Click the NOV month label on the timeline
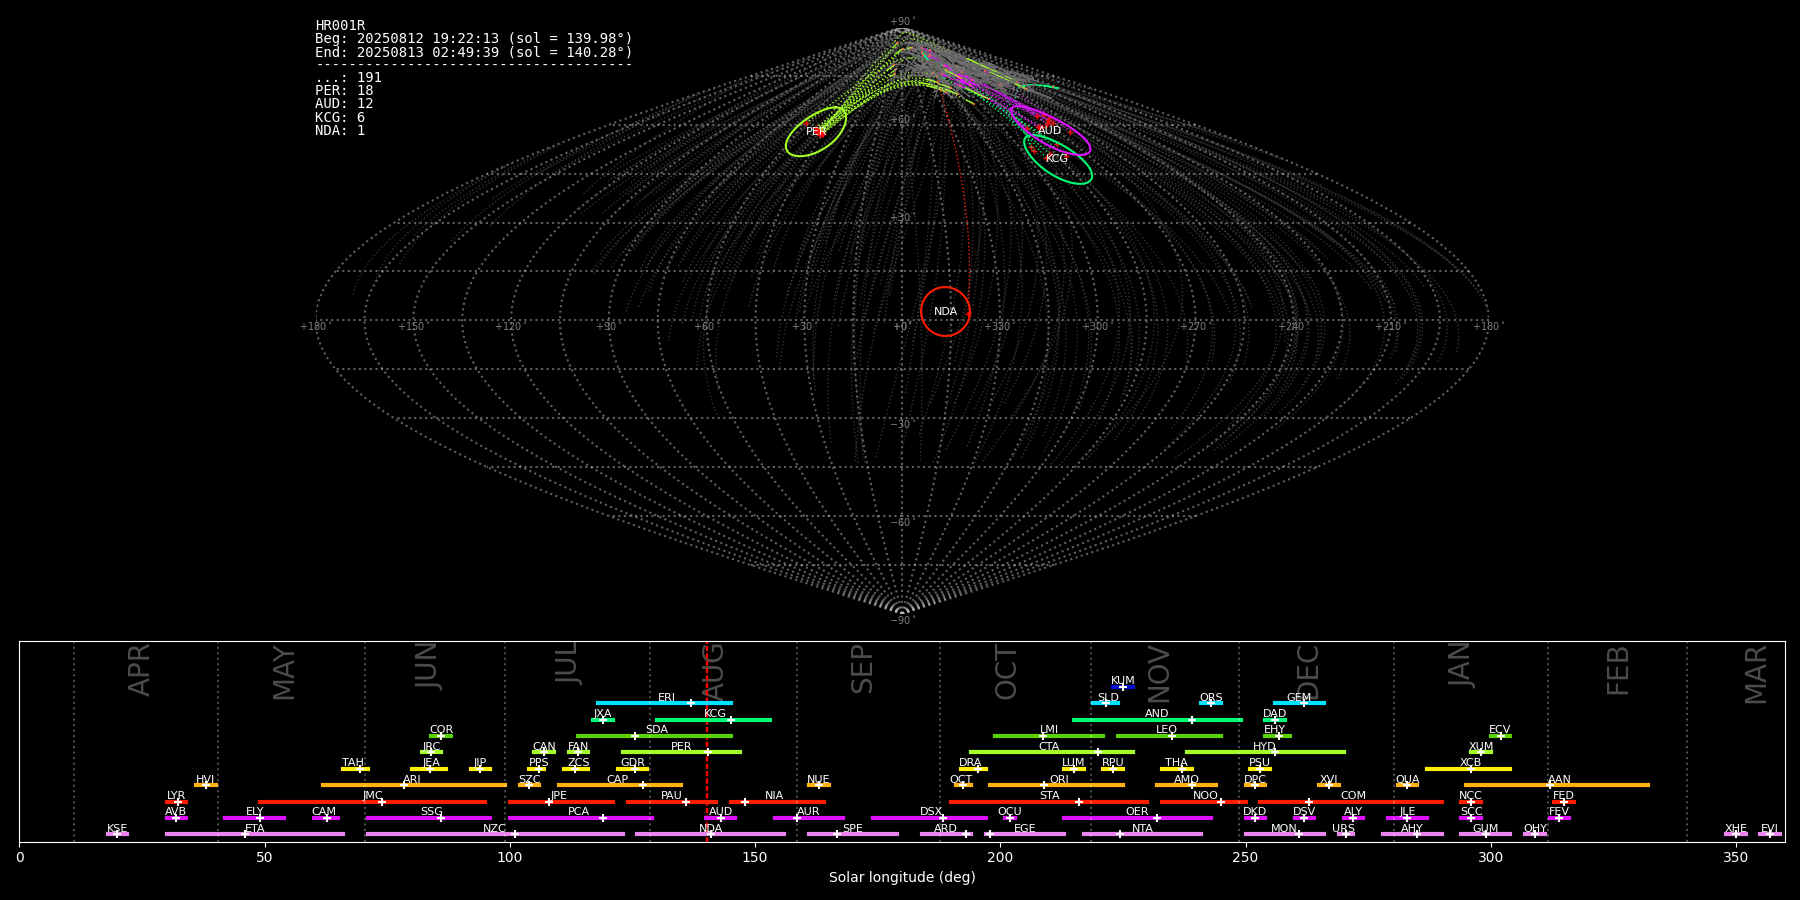Viewport: 1800px width, 900px height. [x=1159, y=674]
